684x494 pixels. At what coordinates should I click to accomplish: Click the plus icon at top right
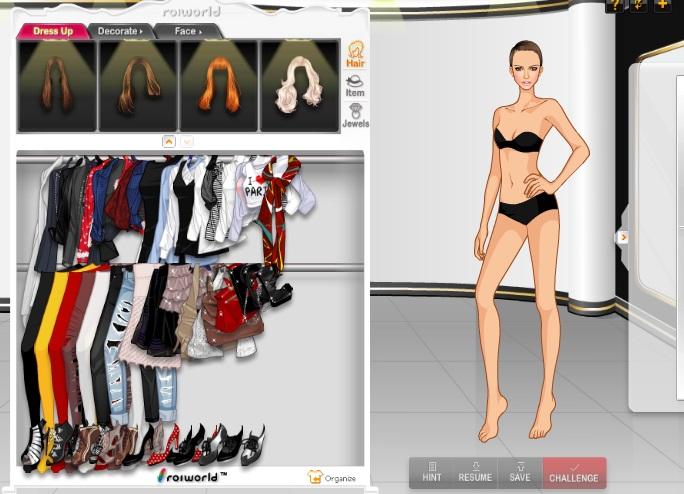(663, 5)
